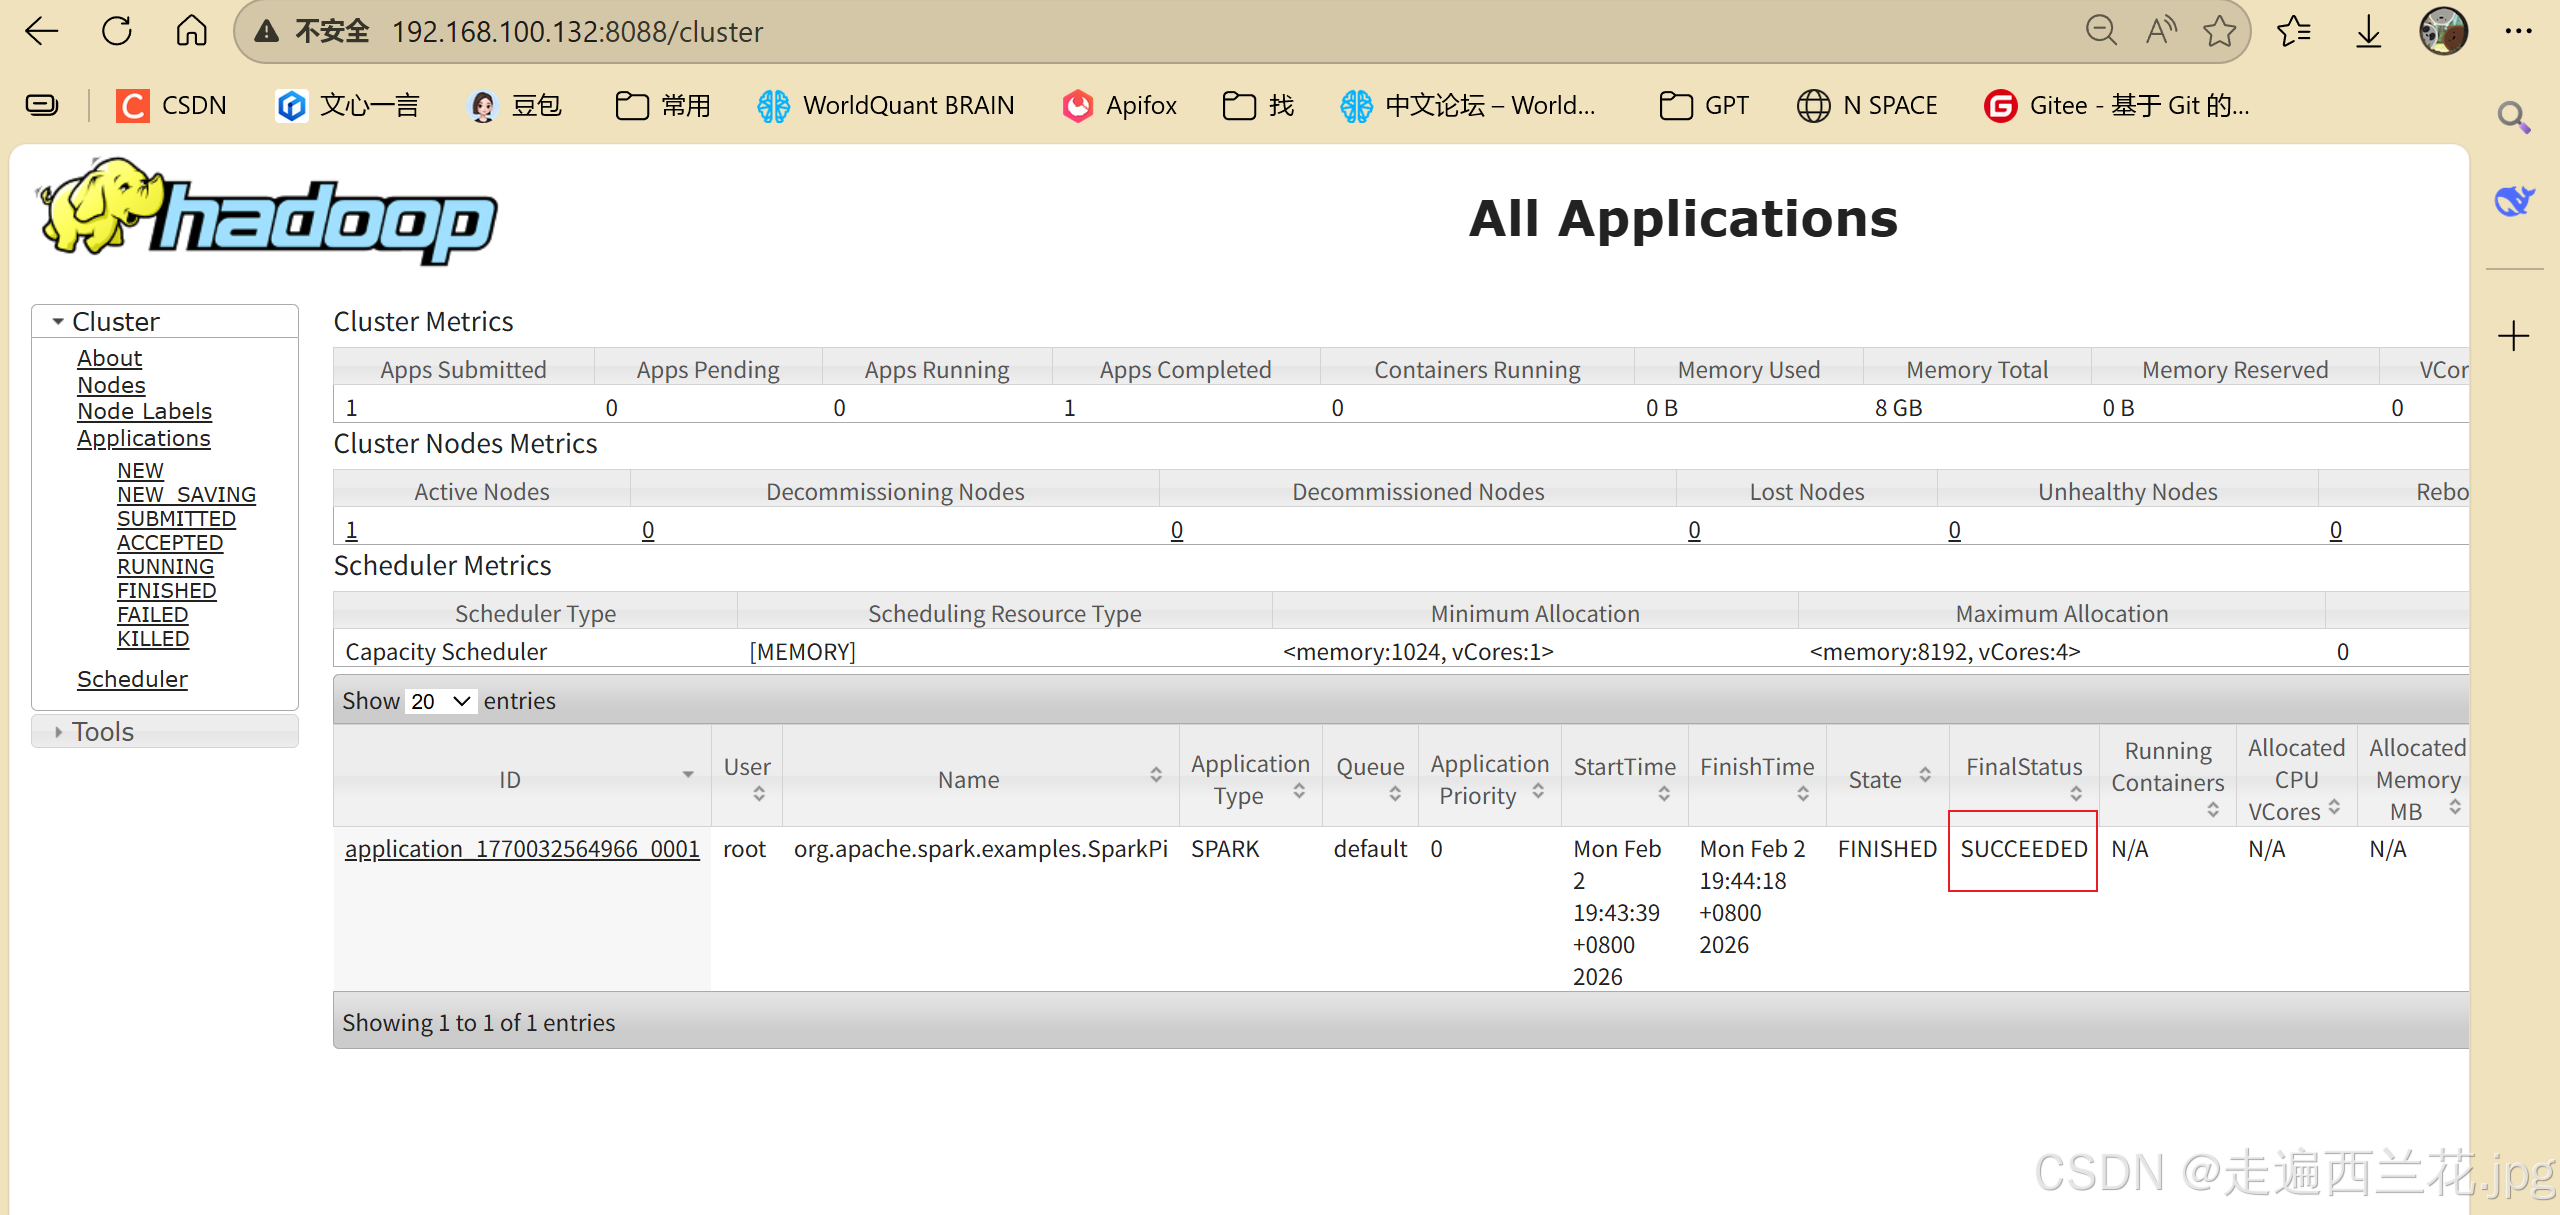Open CSDN bookmark icon
The height and width of the screenshot is (1215, 2560).
132,105
